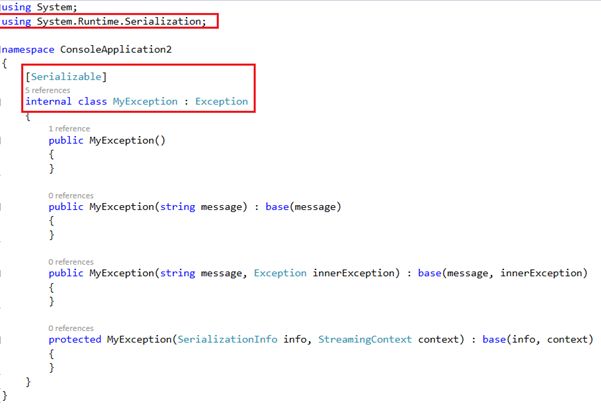This screenshot has height=411, width=601.
Task: Click 'System.Runtime.Serialization' in the using line
Action: (x=119, y=21)
